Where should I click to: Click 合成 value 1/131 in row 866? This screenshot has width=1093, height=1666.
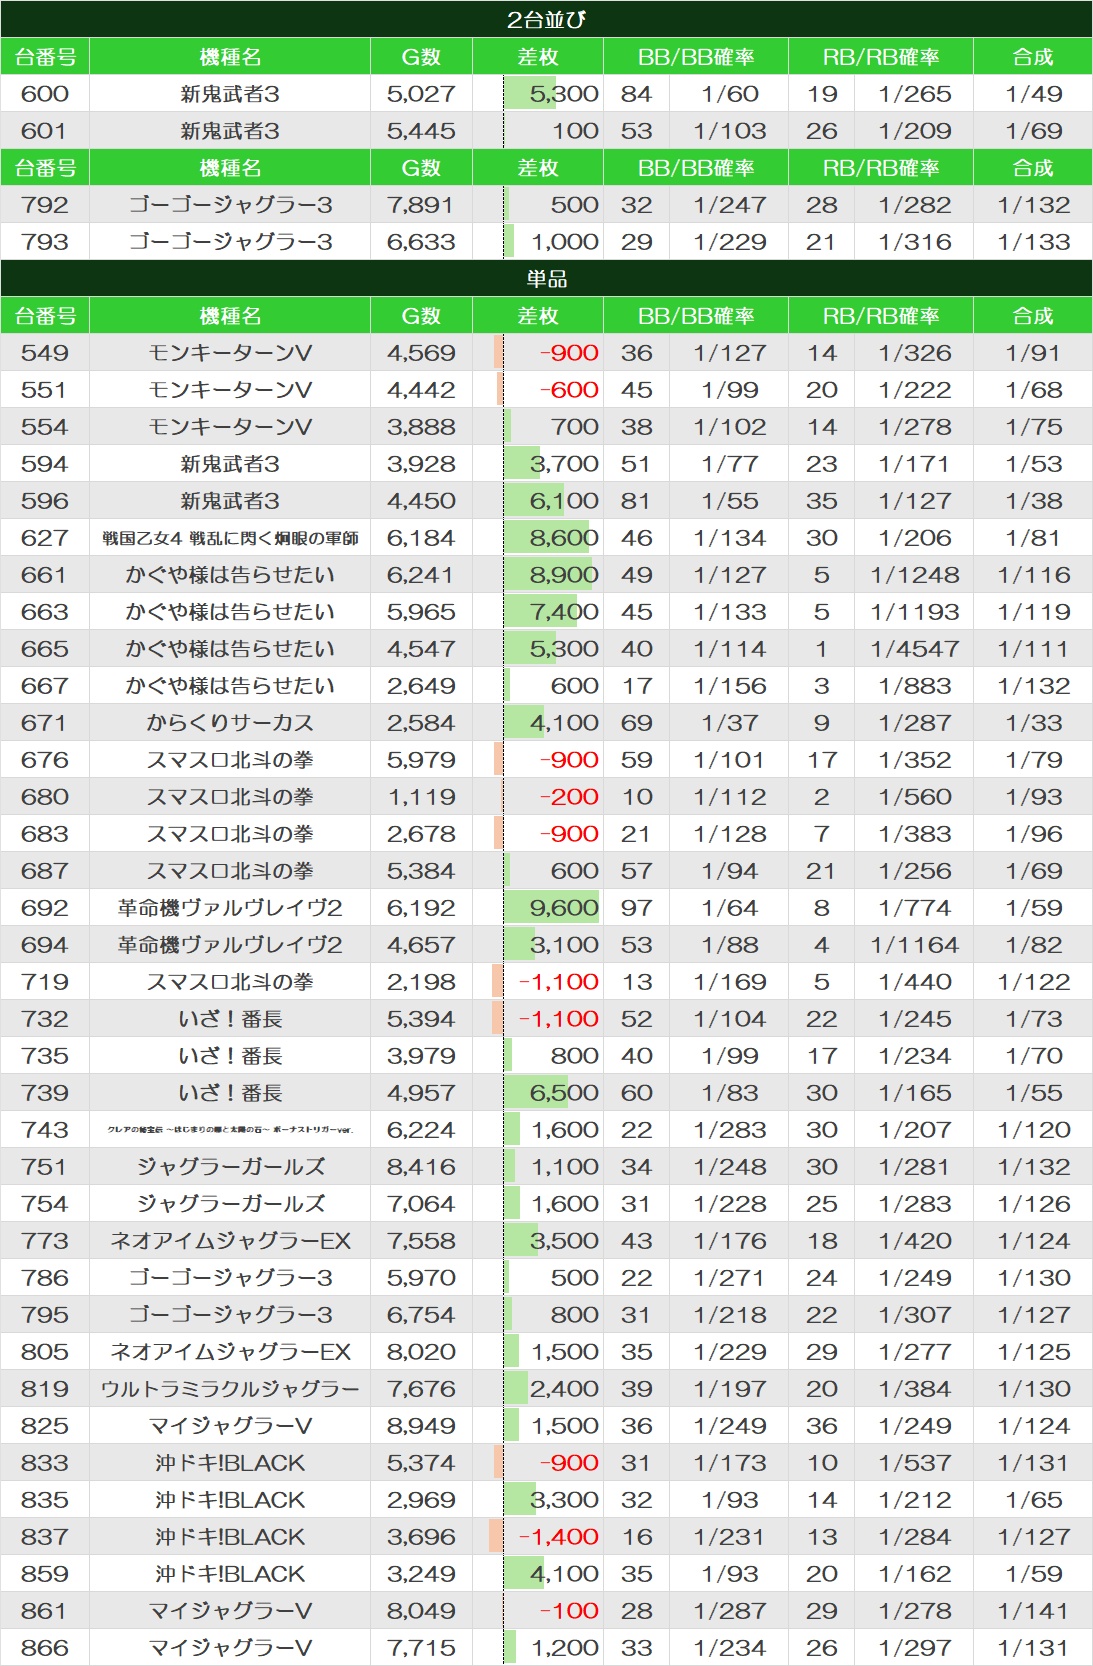[1033, 1648]
